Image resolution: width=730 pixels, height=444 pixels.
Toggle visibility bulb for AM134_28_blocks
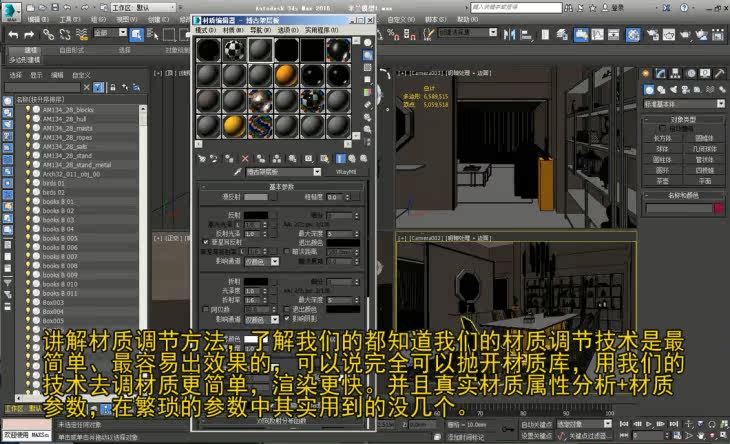click(28, 109)
